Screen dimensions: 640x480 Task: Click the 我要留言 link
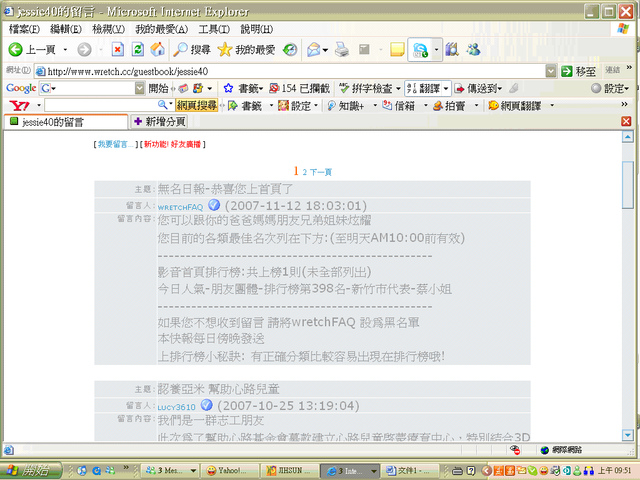point(116,144)
